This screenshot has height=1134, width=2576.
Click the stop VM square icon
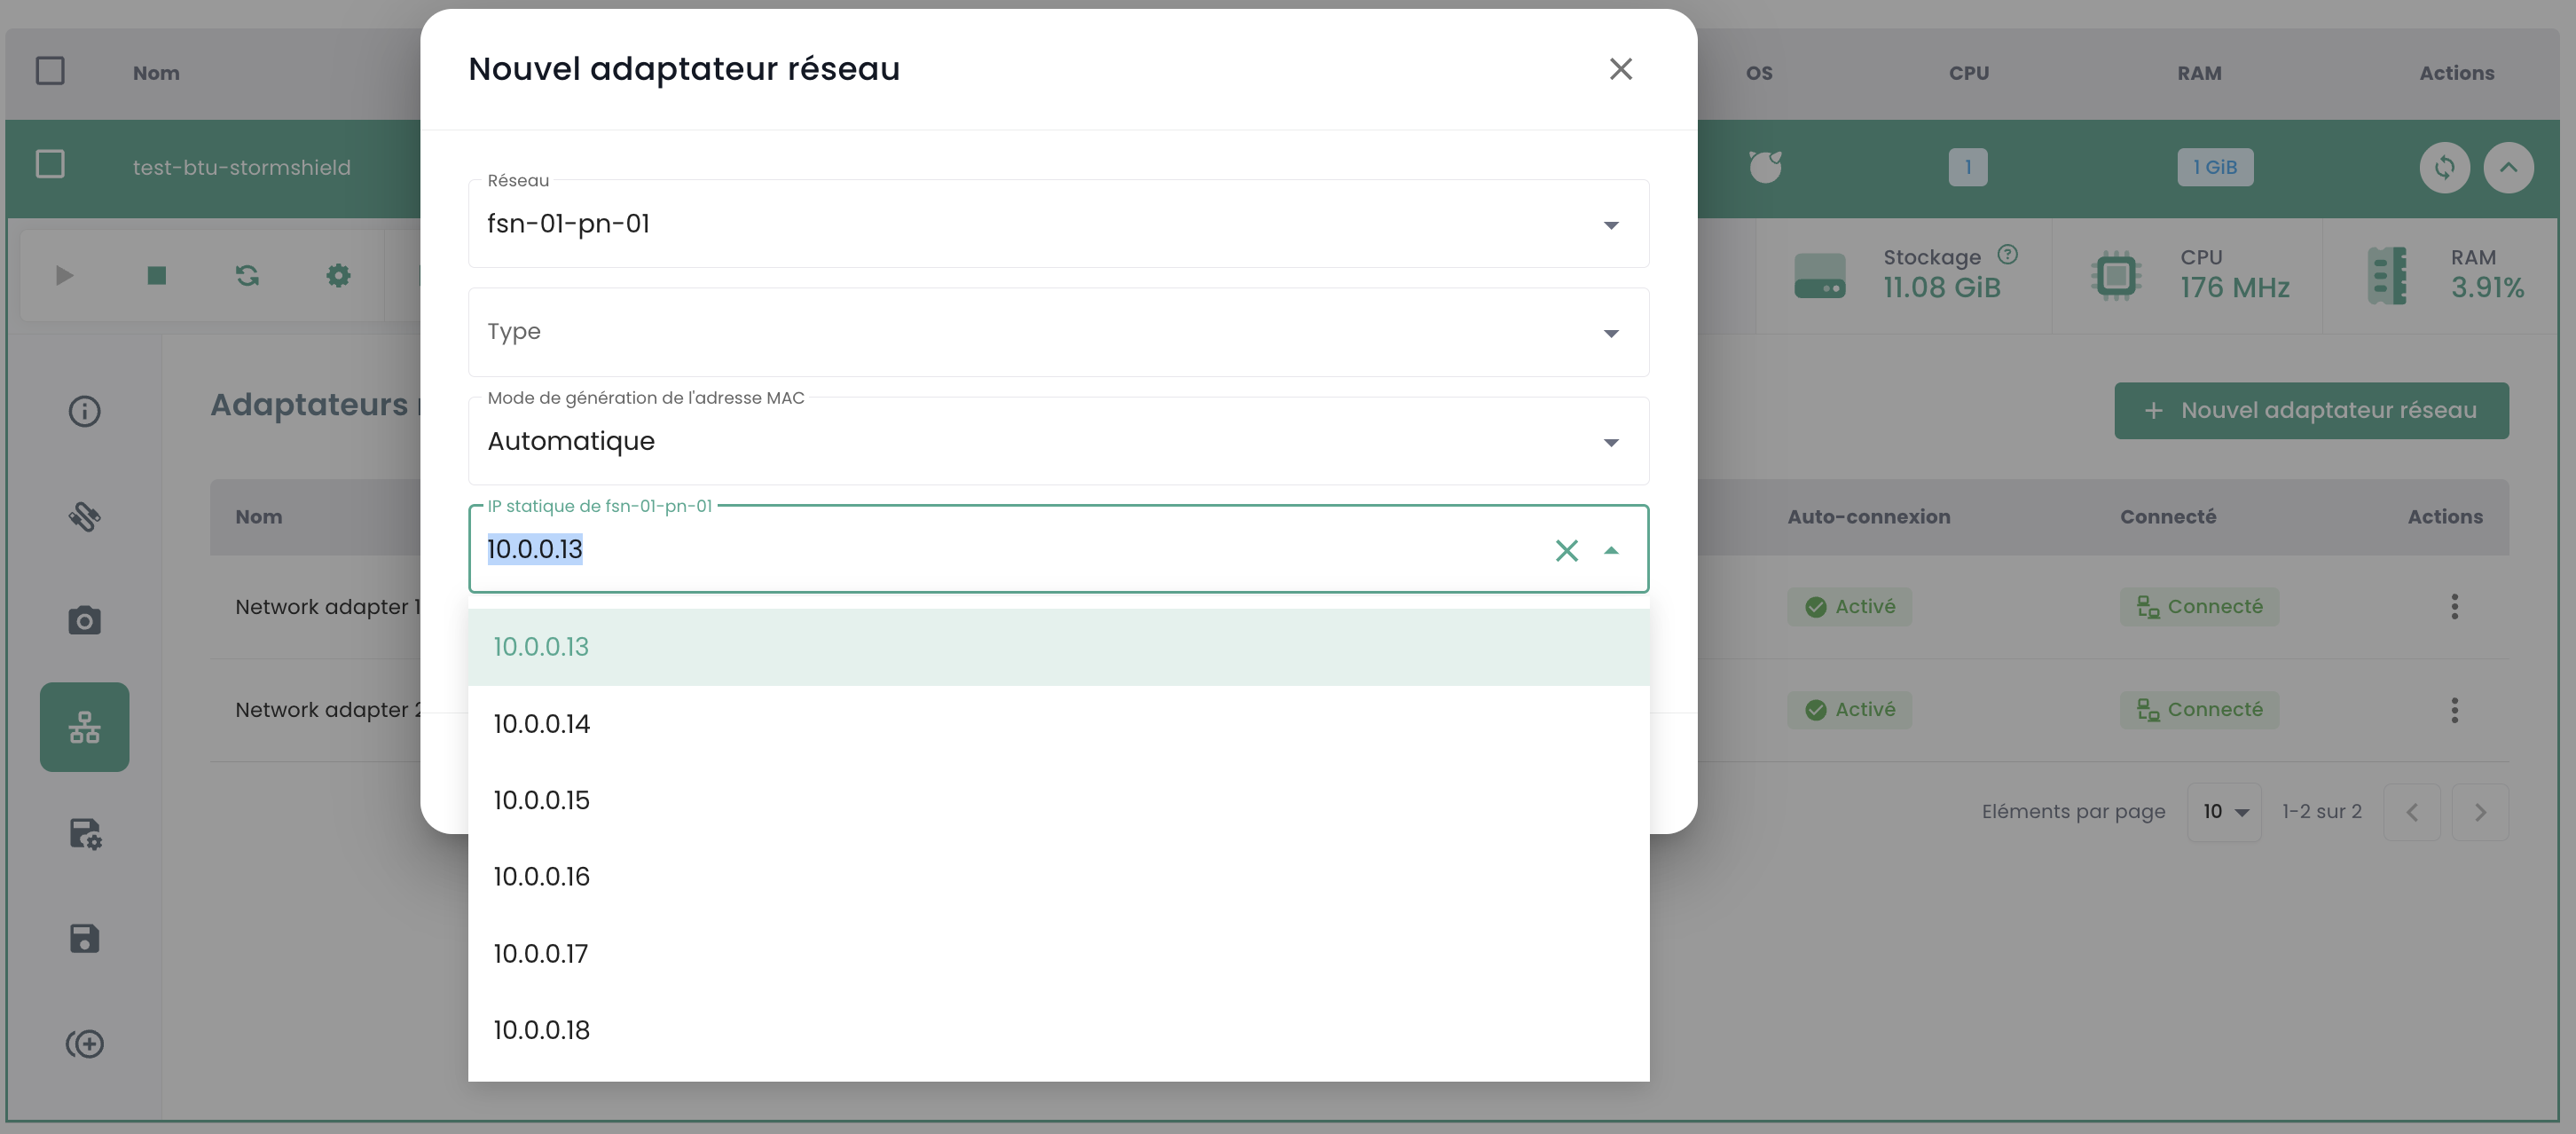156,275
